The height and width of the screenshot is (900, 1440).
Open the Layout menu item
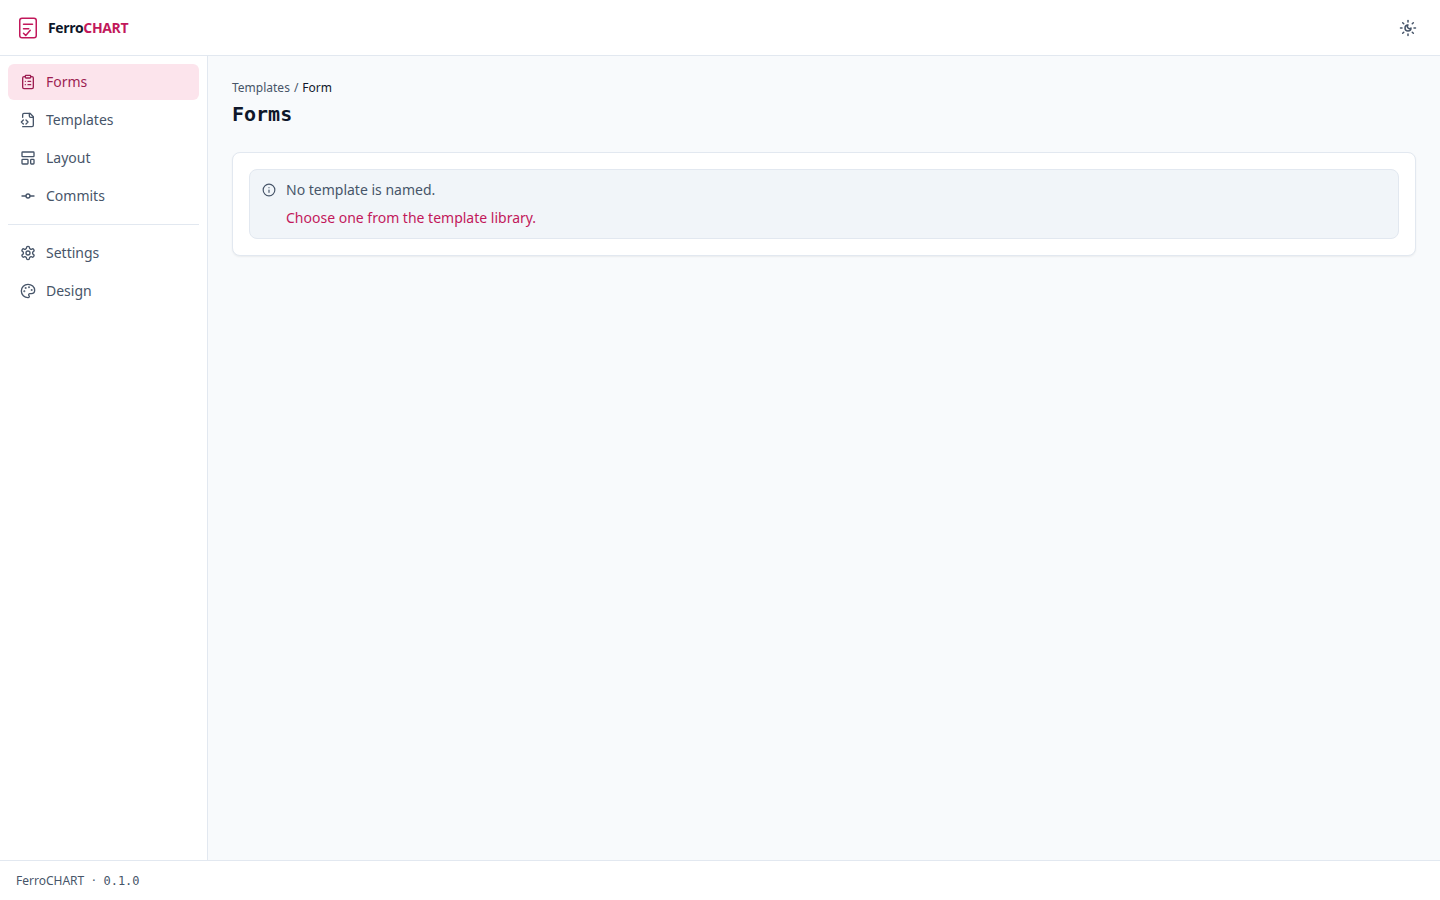[103, 158]
